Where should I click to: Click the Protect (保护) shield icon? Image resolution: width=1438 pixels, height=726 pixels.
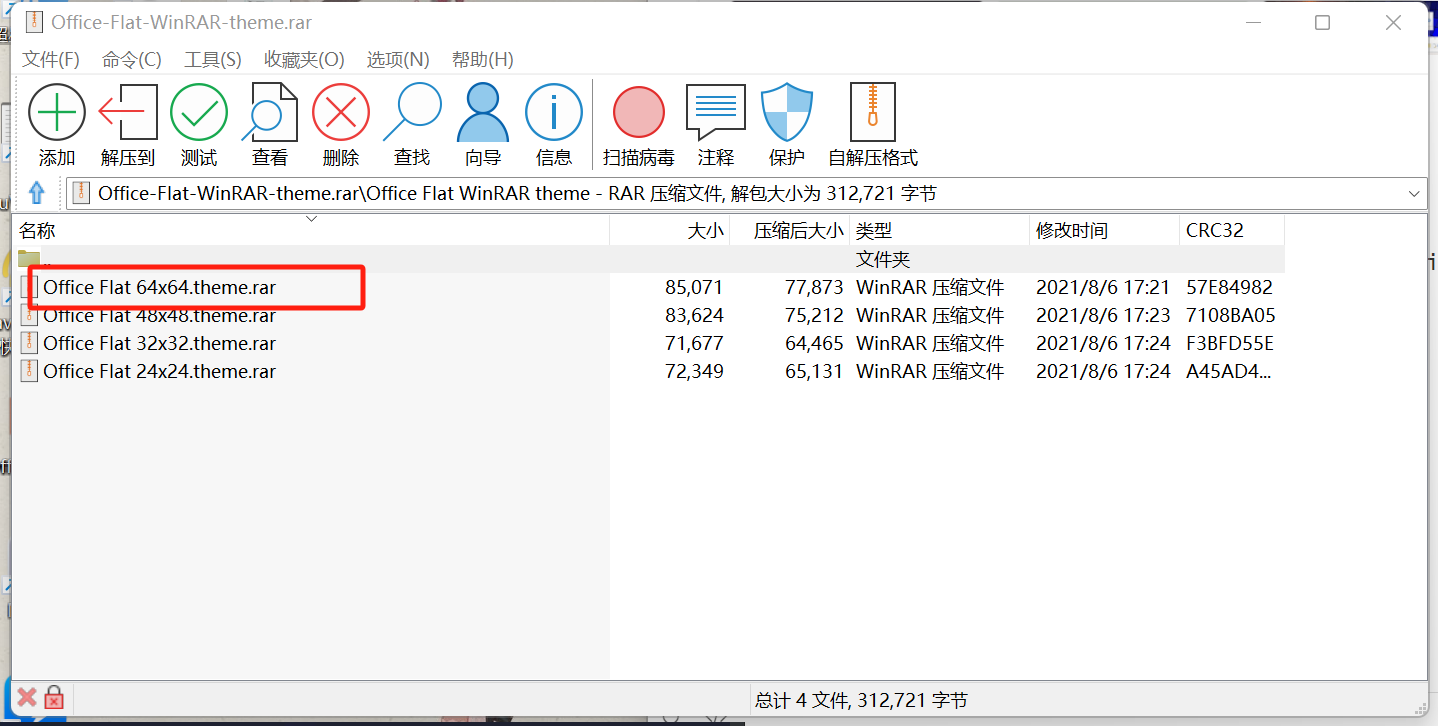tap(787, 113)
